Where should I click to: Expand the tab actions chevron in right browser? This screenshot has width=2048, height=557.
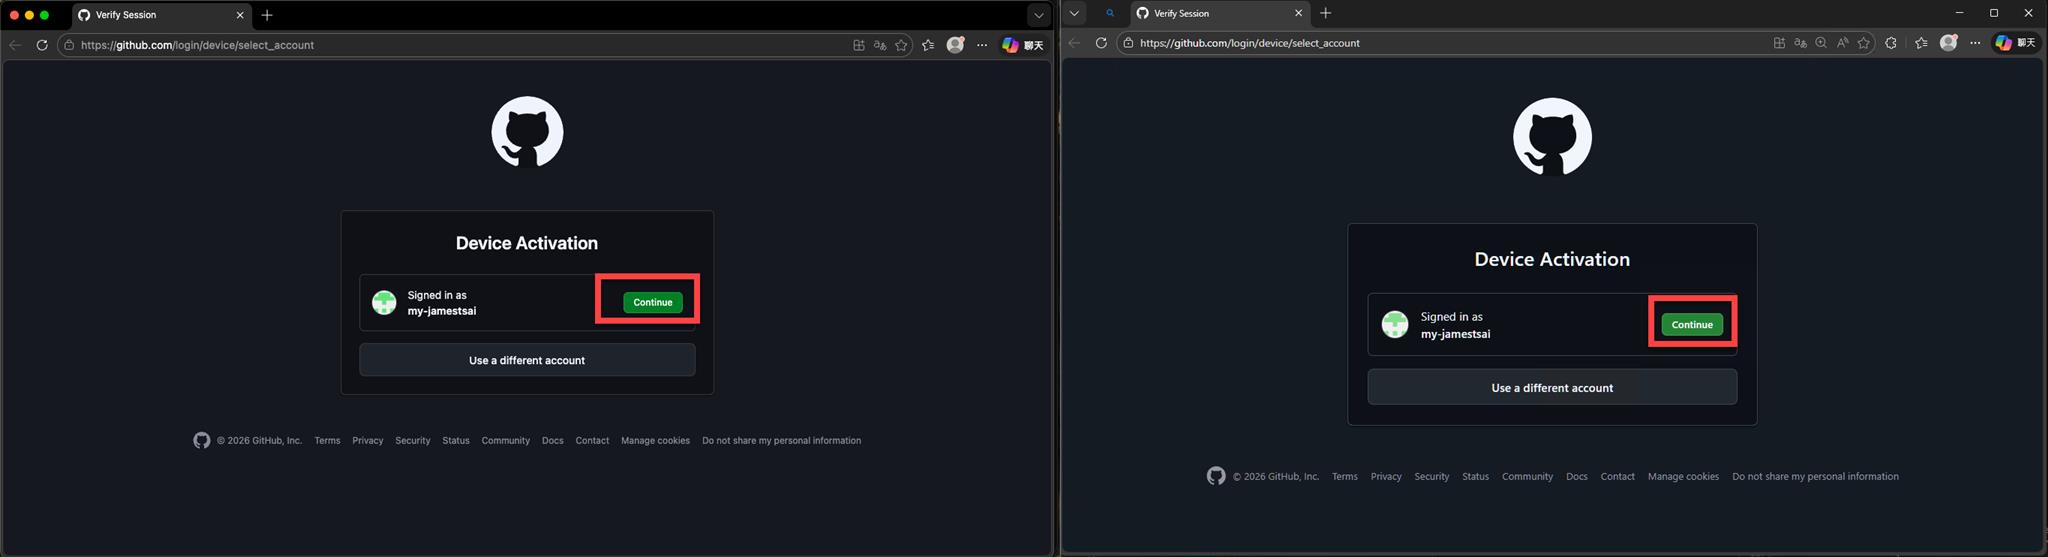click(1074, 13)
